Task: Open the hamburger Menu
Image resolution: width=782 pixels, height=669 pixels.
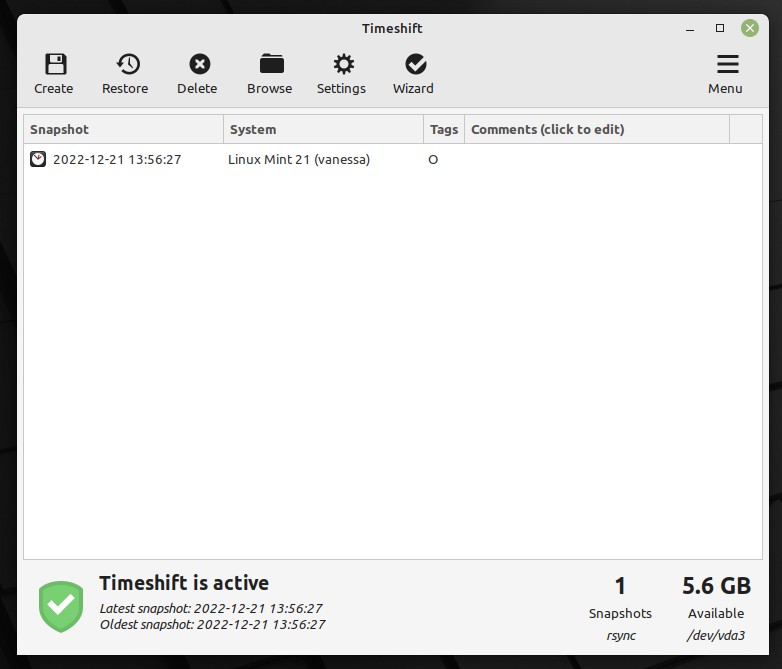Action: 726,74
